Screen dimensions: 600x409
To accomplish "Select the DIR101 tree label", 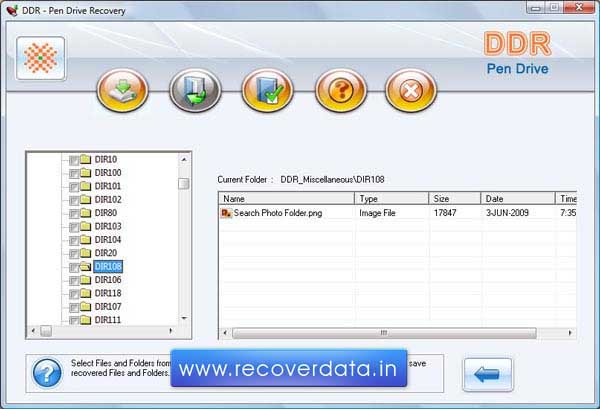I will point(108,186).
